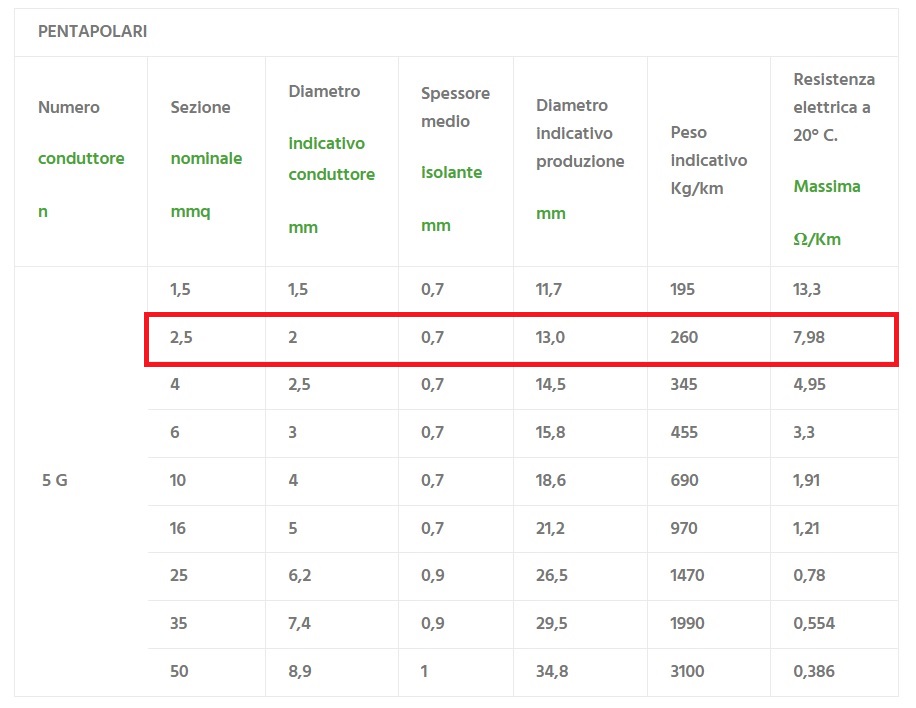Screen dimensions: 916x708
Task: Select resistance value 7,98 in highlighted row
Action: [x=809, y=338]
